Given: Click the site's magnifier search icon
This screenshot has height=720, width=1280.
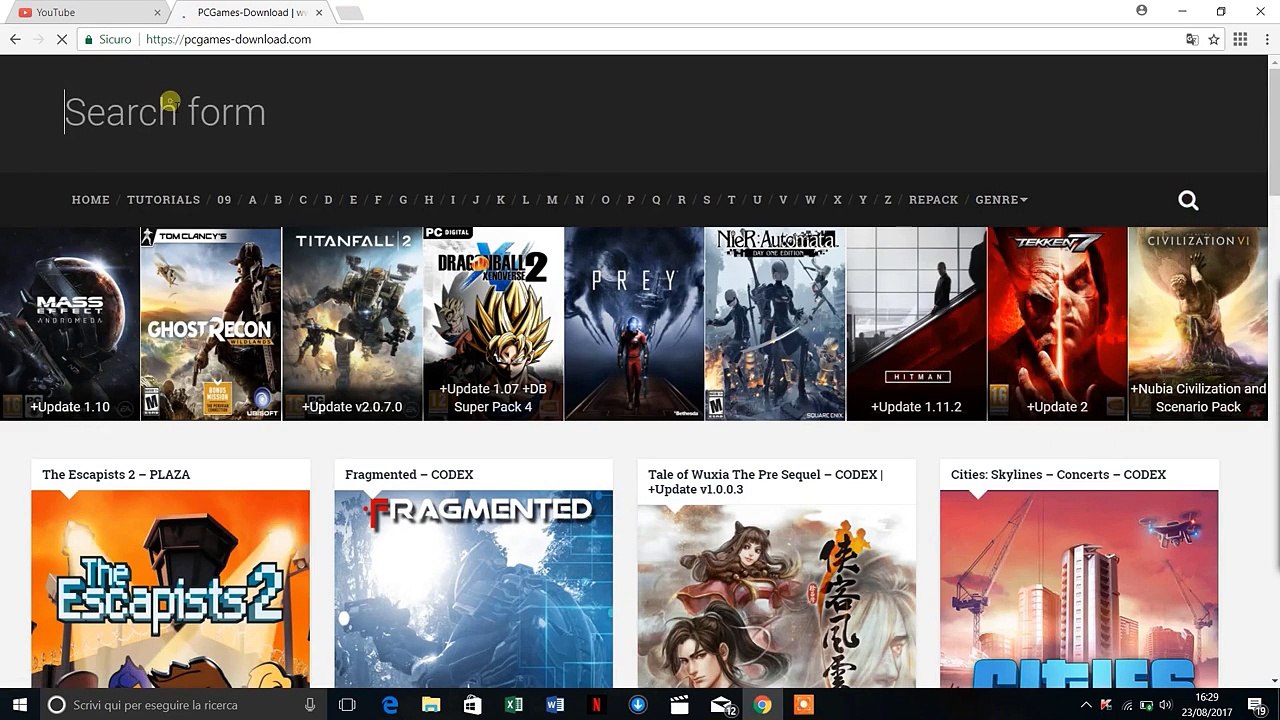Looking at the screenshot, I should (x=1188, y=200).
